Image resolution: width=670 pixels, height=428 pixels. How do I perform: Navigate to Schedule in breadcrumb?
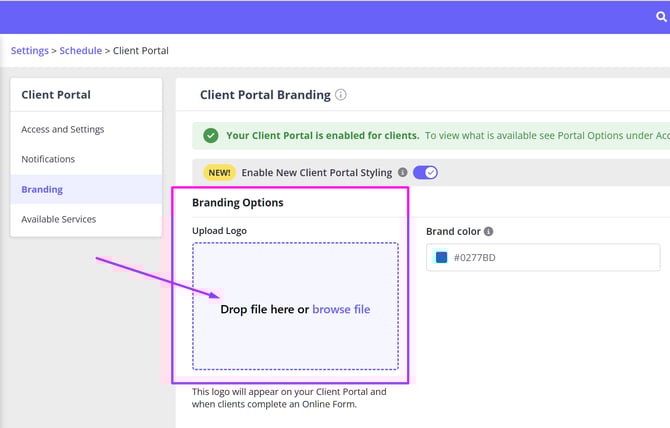coord(80,50)
